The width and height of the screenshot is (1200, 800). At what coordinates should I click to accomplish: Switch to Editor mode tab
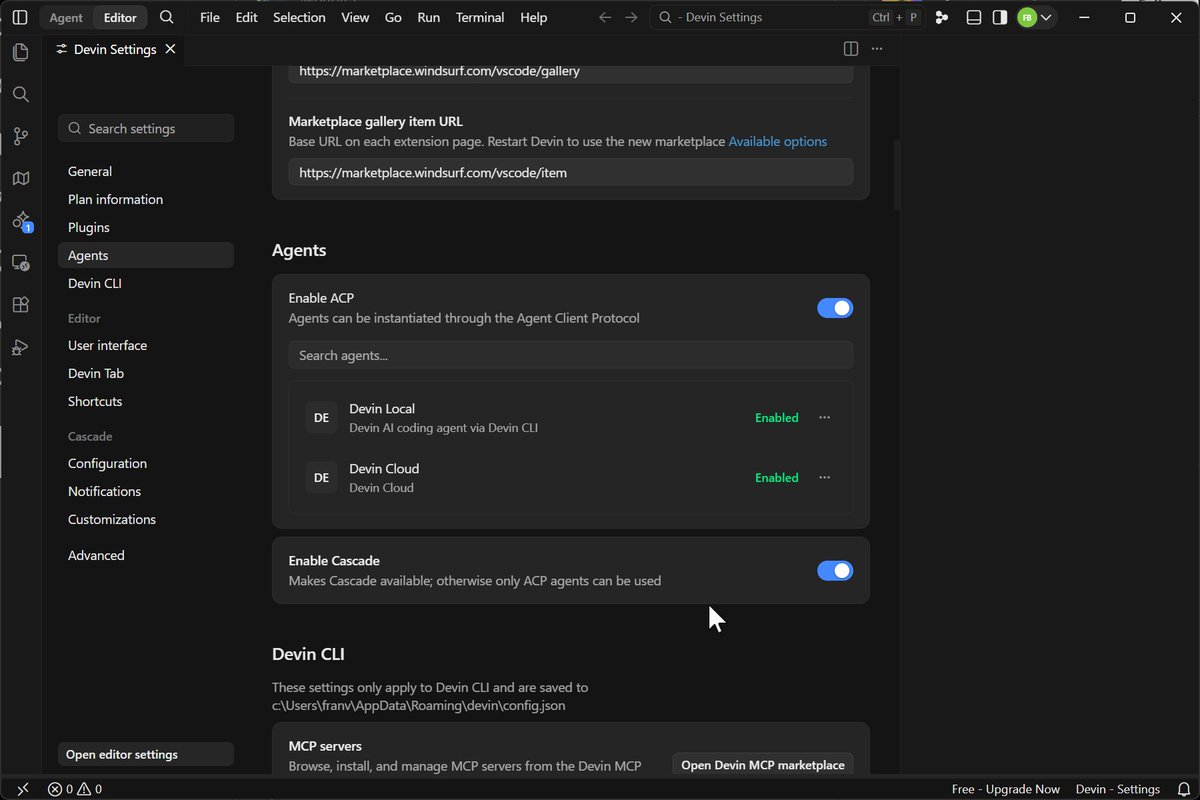(x=120, y=17)
